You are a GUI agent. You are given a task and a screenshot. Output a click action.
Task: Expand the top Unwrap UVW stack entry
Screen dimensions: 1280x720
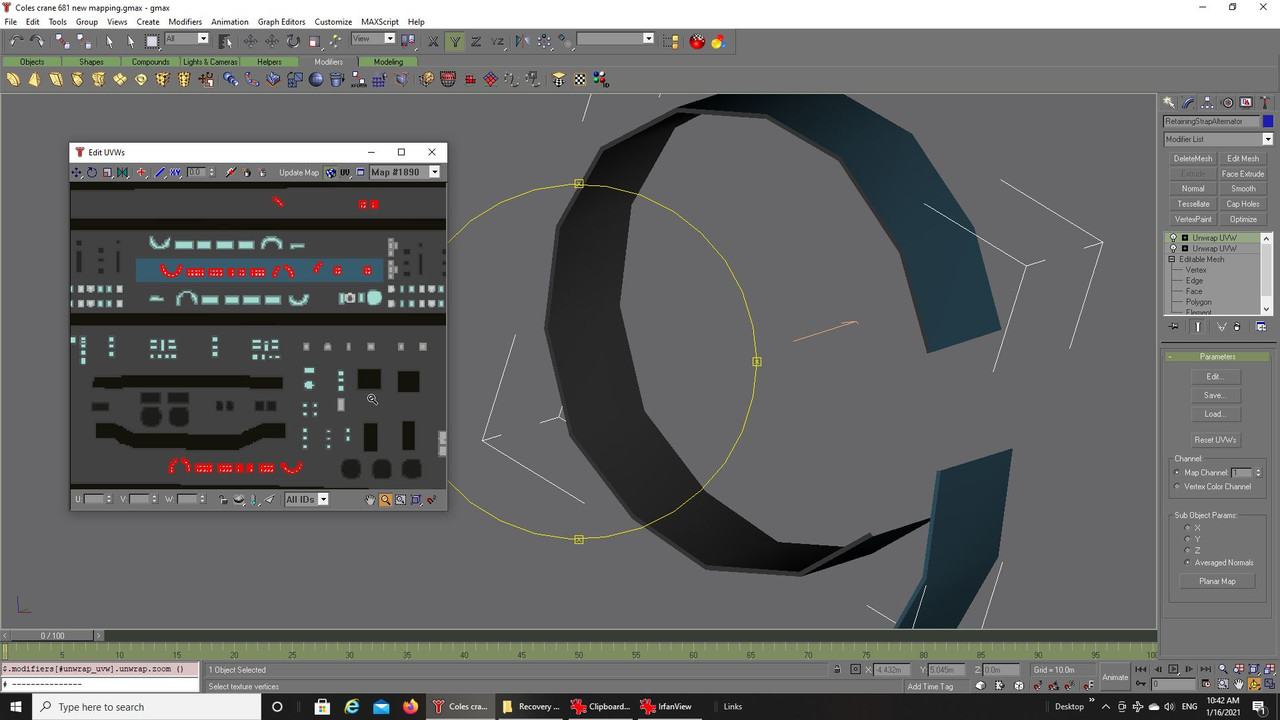pos(1185,238)
